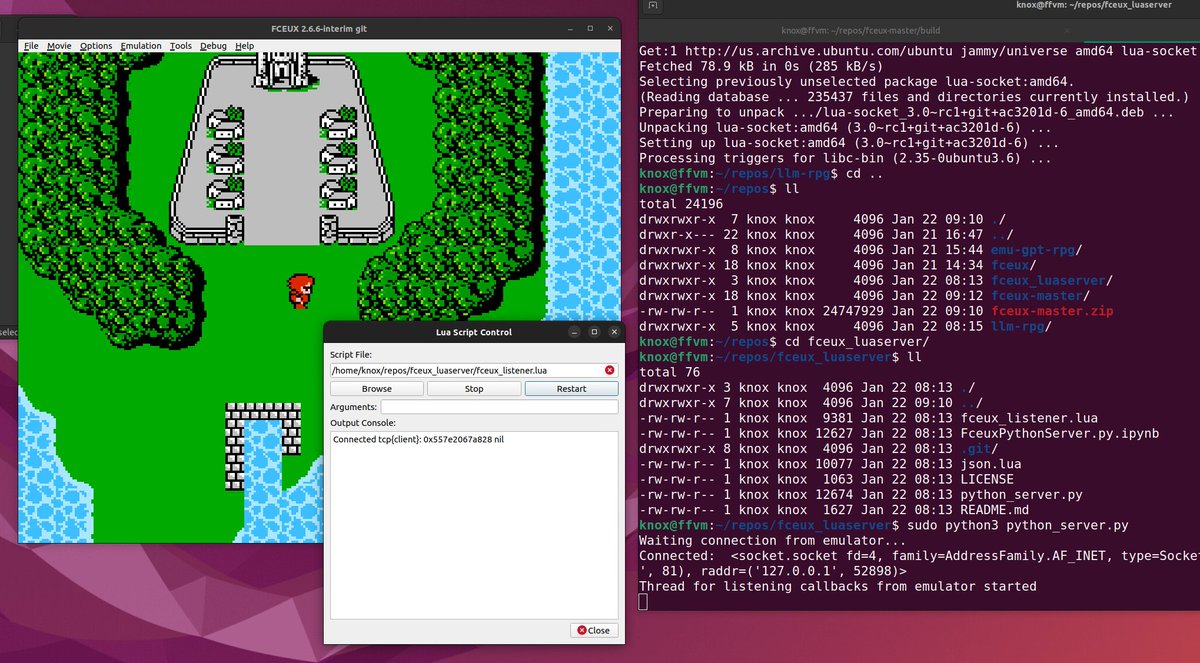Stop the running Lua script

473,388
